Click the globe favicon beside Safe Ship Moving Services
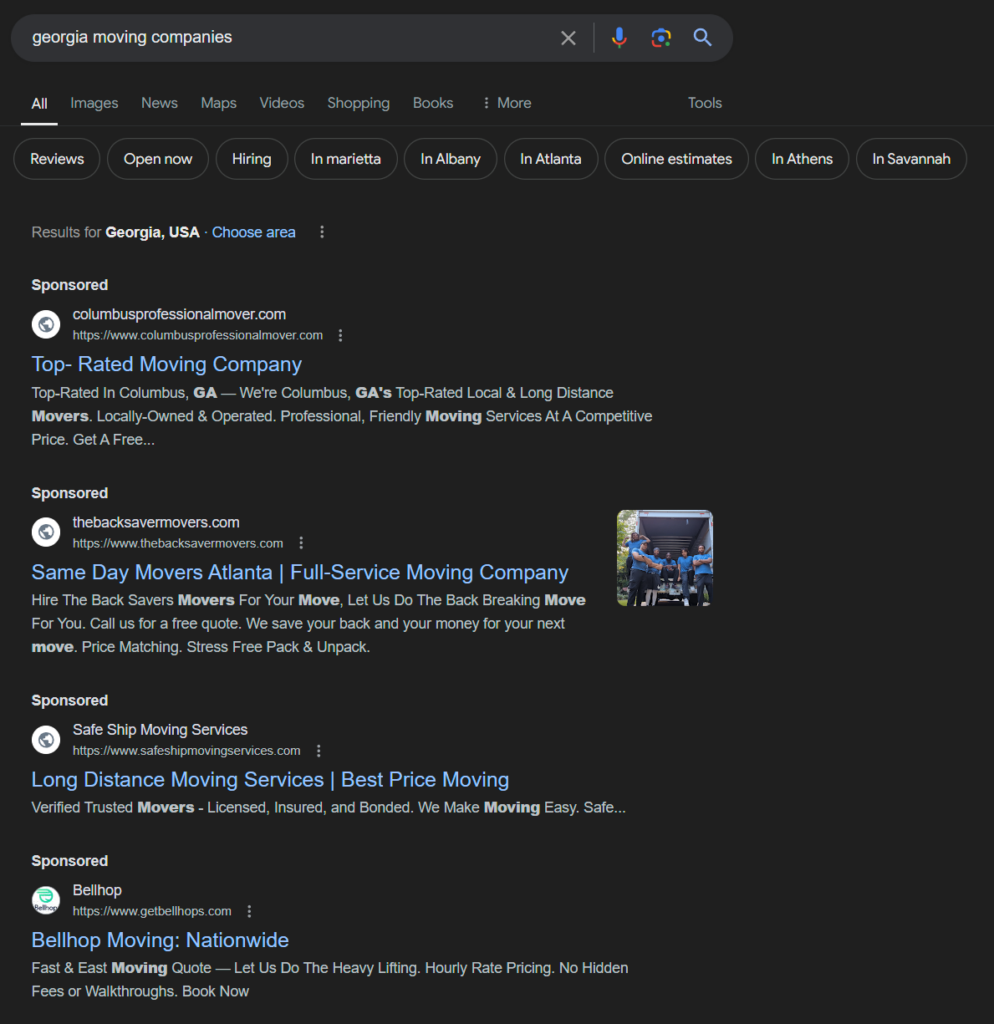994x1024 pixels. click(x=46, y=740)
